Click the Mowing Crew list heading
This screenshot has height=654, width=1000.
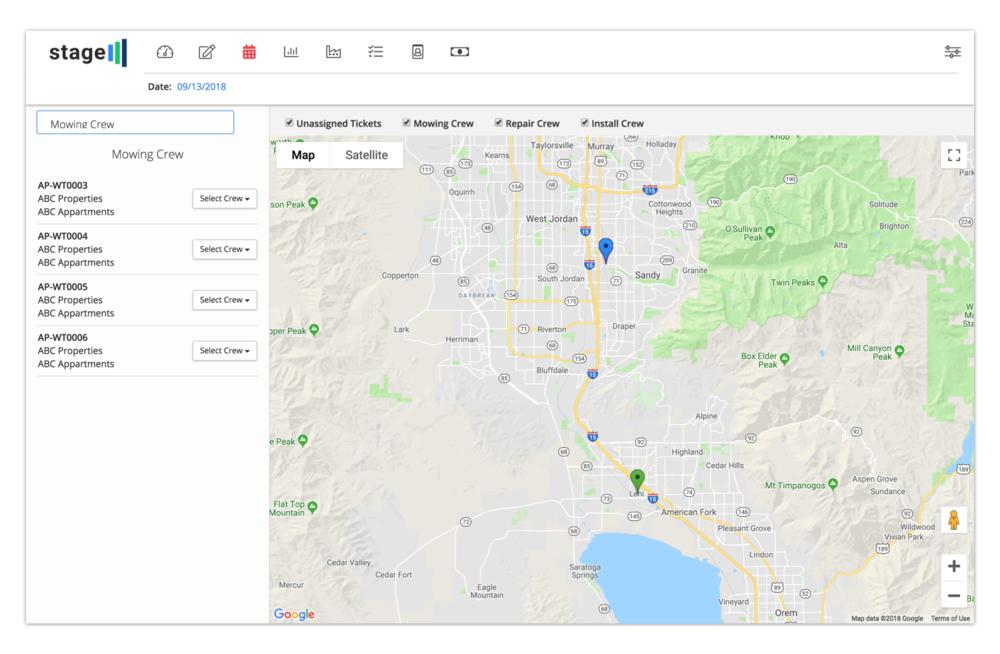coord(147,154)
